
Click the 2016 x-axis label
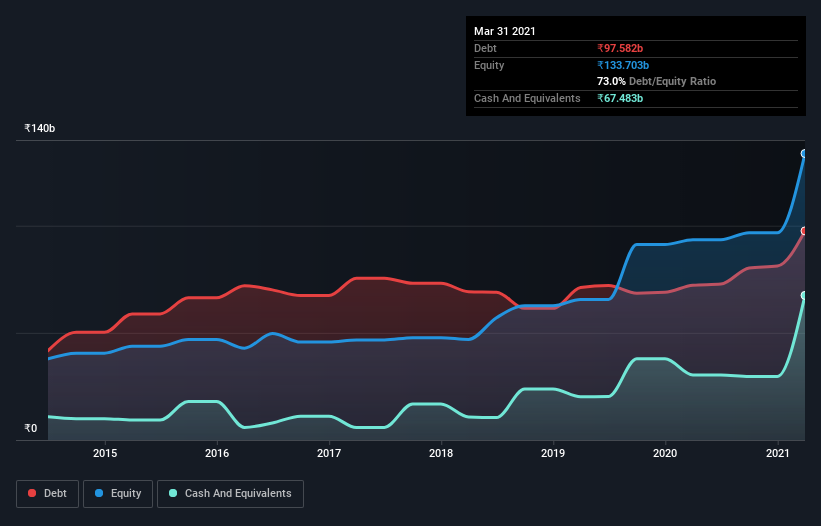pyautogui.click(x=217, y=453)
